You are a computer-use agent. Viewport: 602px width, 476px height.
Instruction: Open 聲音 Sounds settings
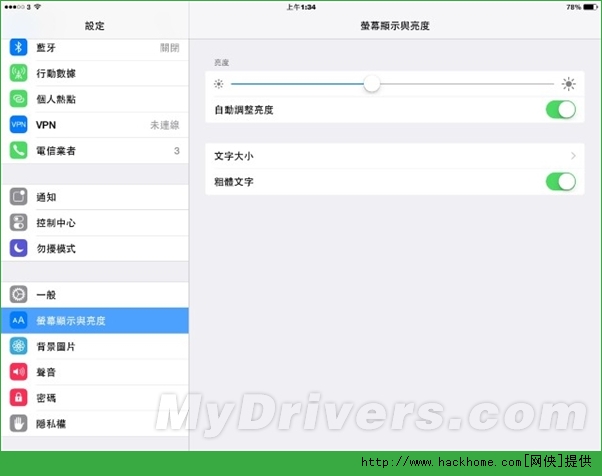(x=95, y=372)
